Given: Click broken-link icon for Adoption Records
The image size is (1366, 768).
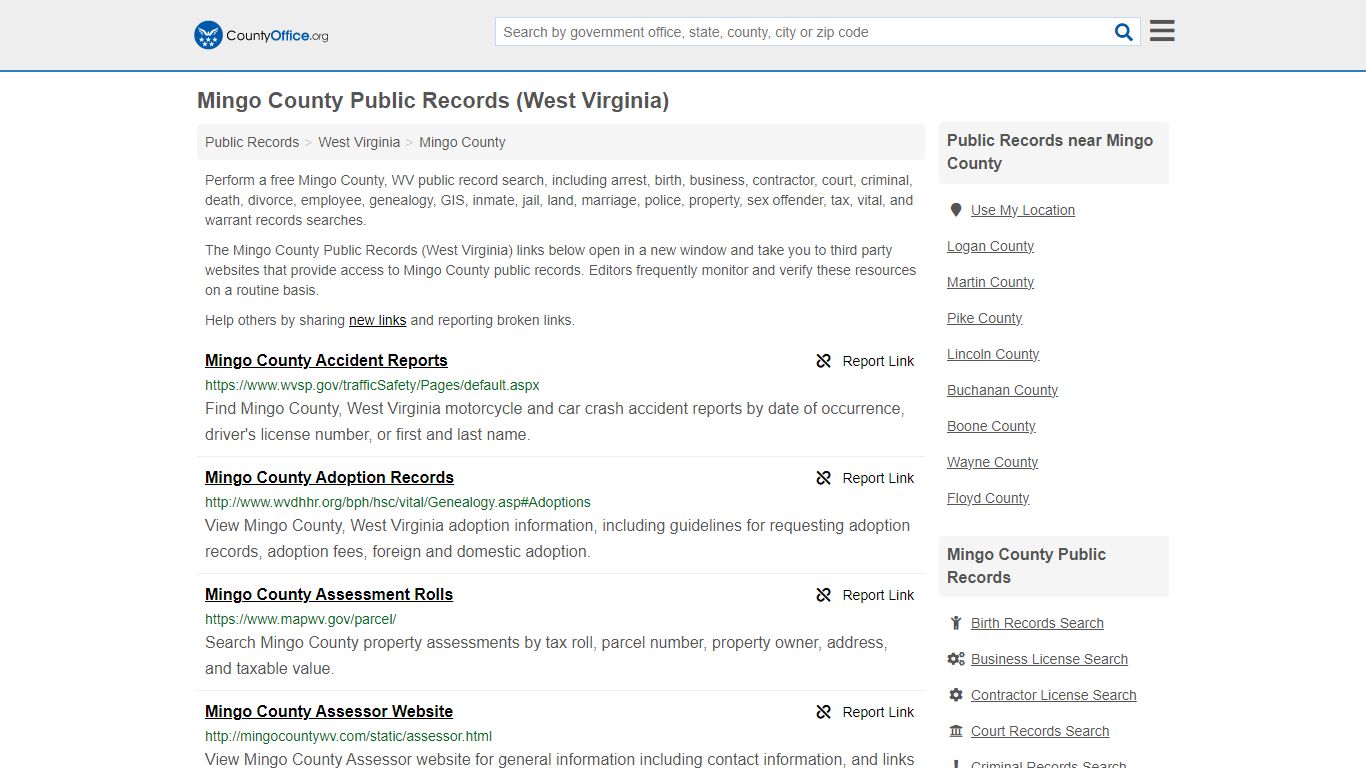Looking at the screenshot, I should tap(824, 478).
